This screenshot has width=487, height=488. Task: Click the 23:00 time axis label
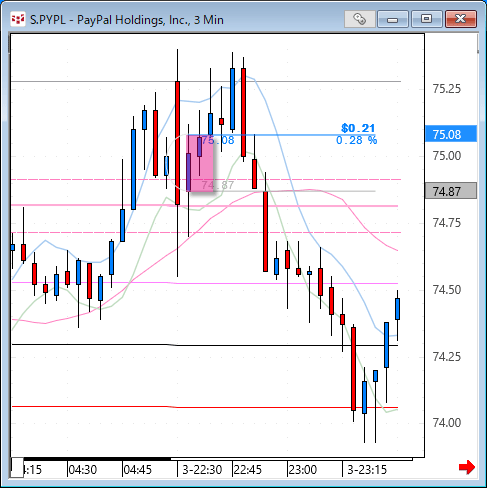pyautogui.click(x=303, y=470)
